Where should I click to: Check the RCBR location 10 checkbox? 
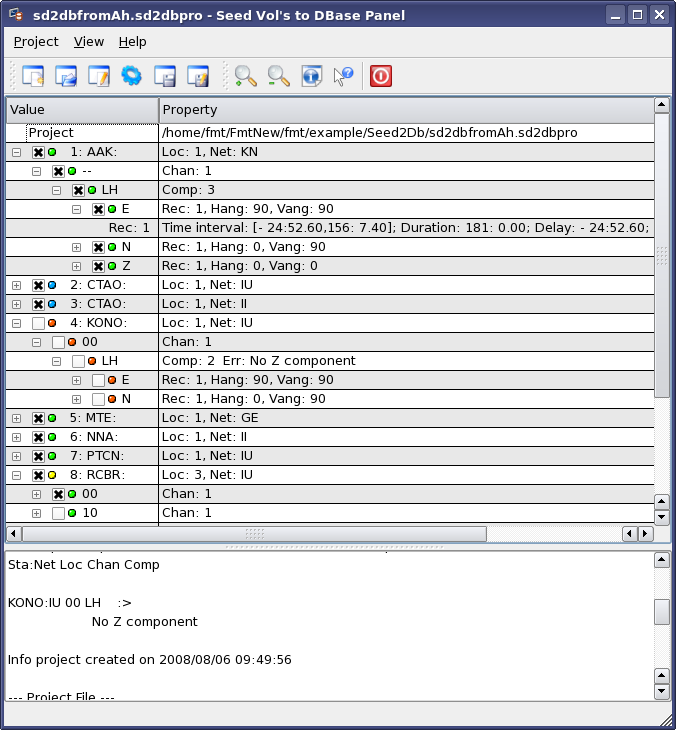click(x=58, y=513)
